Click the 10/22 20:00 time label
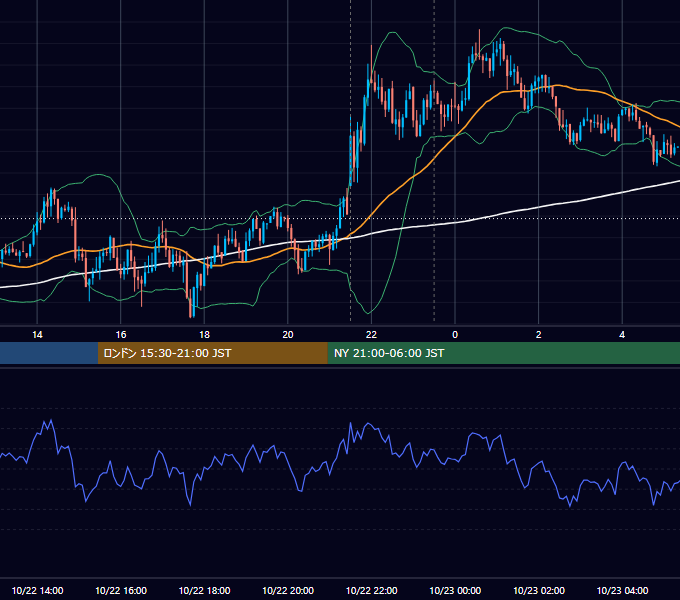680x600 pixels. click(288, 590)
